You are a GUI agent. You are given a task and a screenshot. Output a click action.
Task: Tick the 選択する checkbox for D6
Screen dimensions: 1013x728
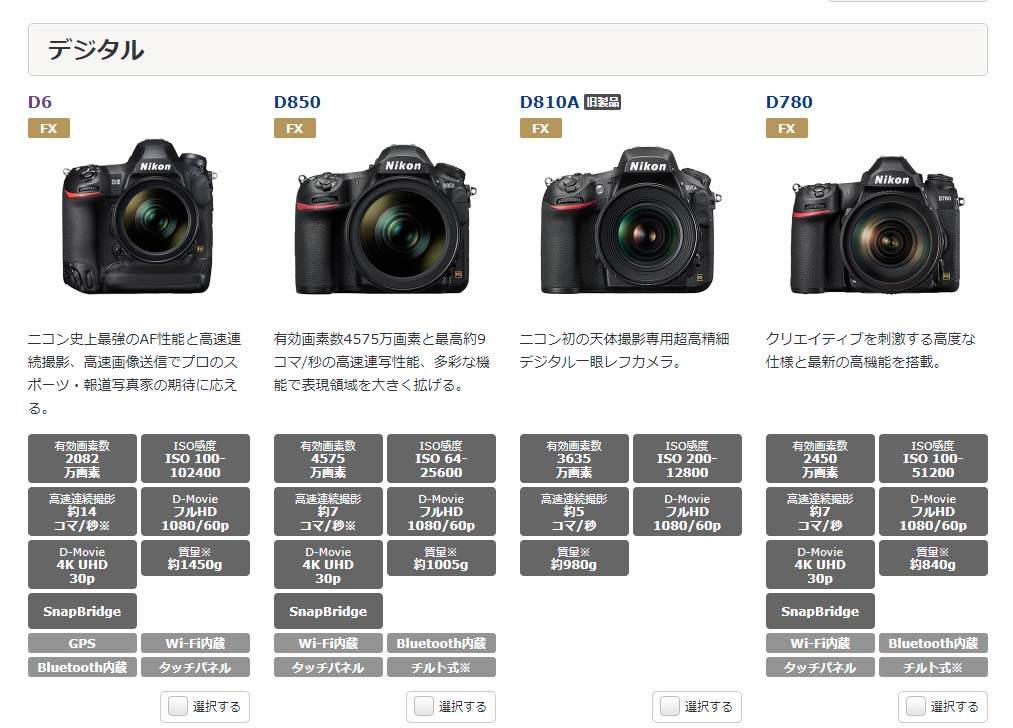pyautogui.click(x=178, y=706)
